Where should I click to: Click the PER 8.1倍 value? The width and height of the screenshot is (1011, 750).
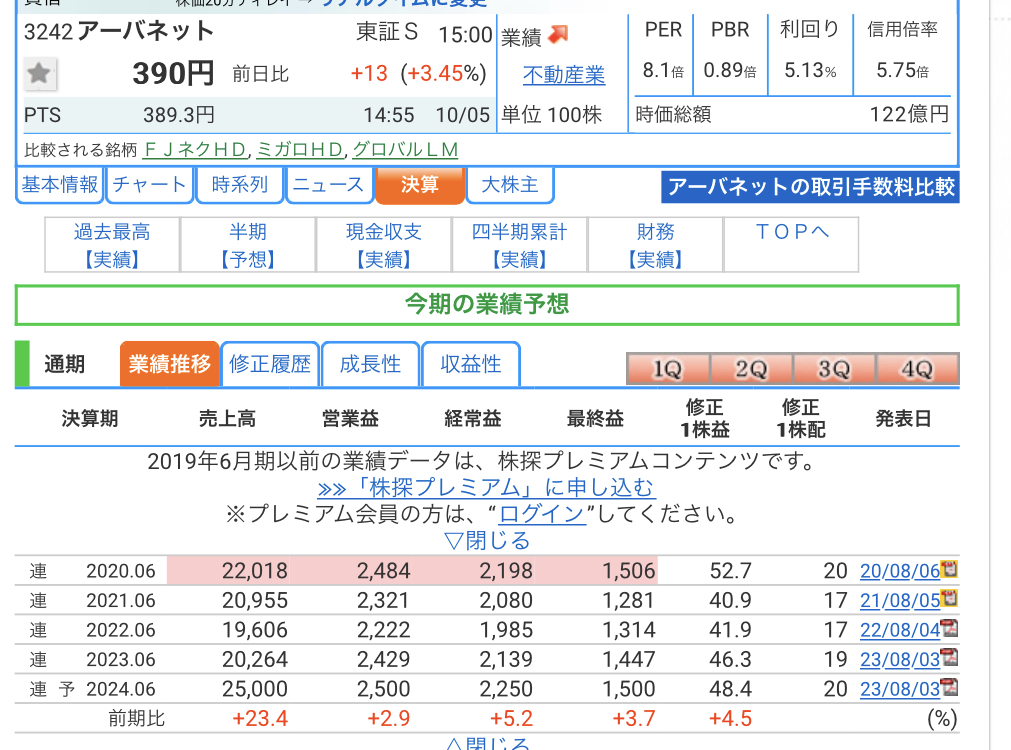point(663,70)
